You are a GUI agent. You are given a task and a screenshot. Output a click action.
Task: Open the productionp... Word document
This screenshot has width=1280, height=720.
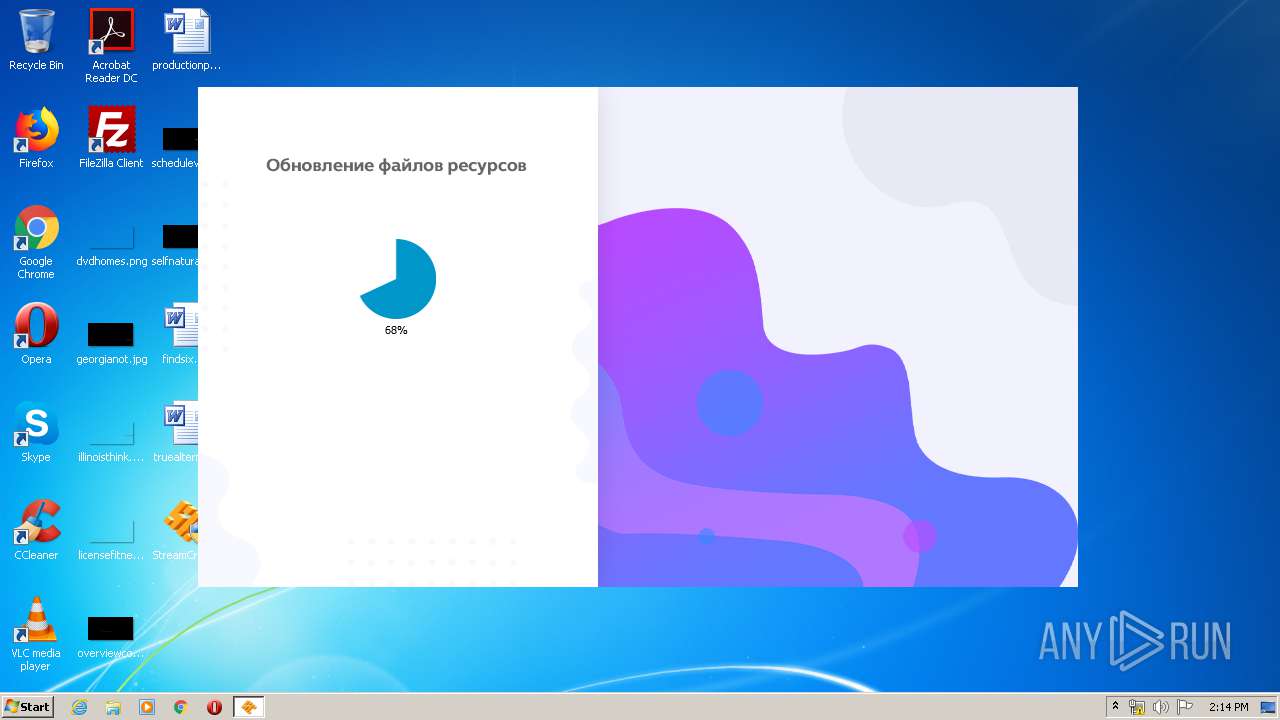186,40
